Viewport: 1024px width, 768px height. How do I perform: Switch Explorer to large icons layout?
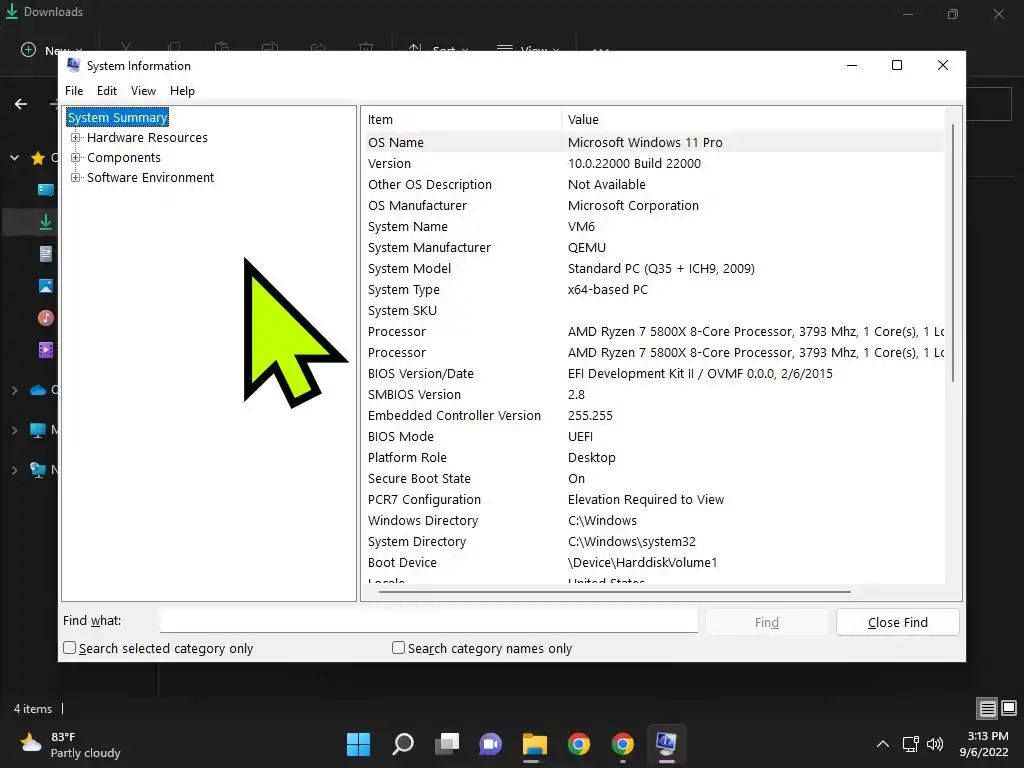click(1009, 709)
